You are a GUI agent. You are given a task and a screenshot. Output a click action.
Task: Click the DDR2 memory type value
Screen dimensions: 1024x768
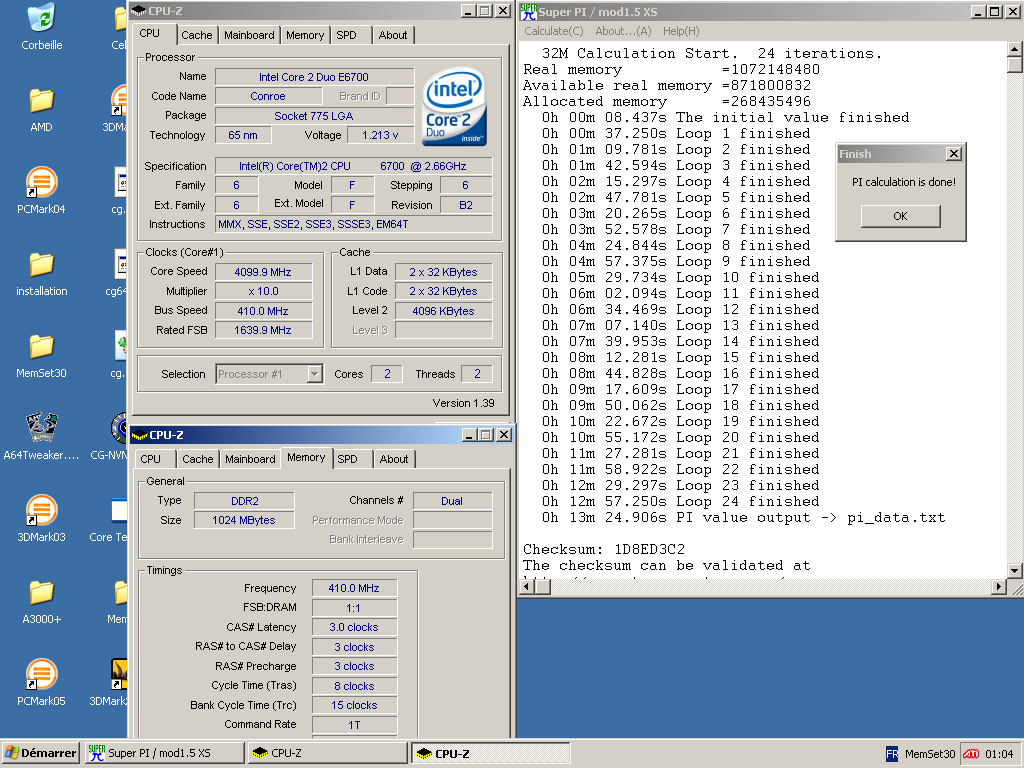click(245, 501)
